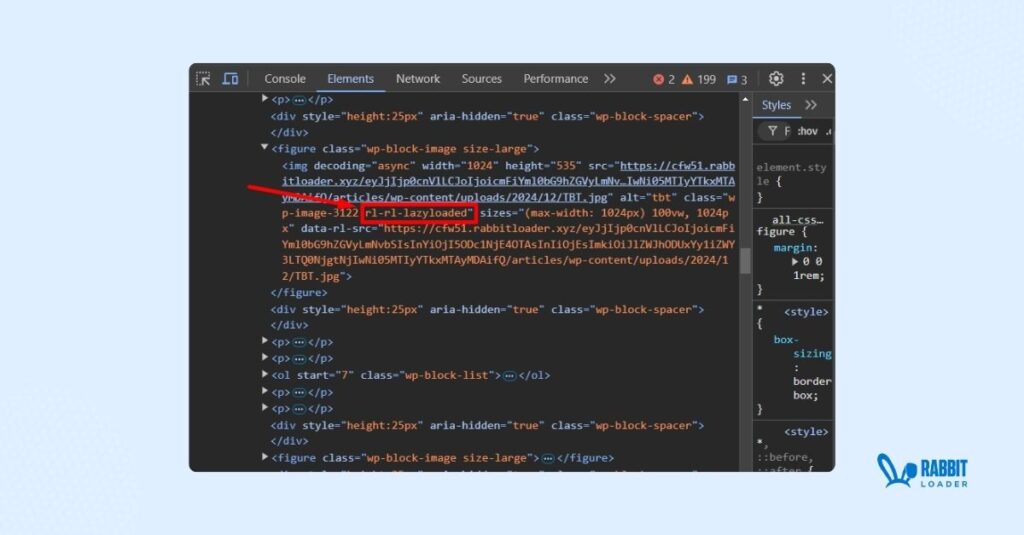
Task: Open the img src URL link
Action: (508, 182)
